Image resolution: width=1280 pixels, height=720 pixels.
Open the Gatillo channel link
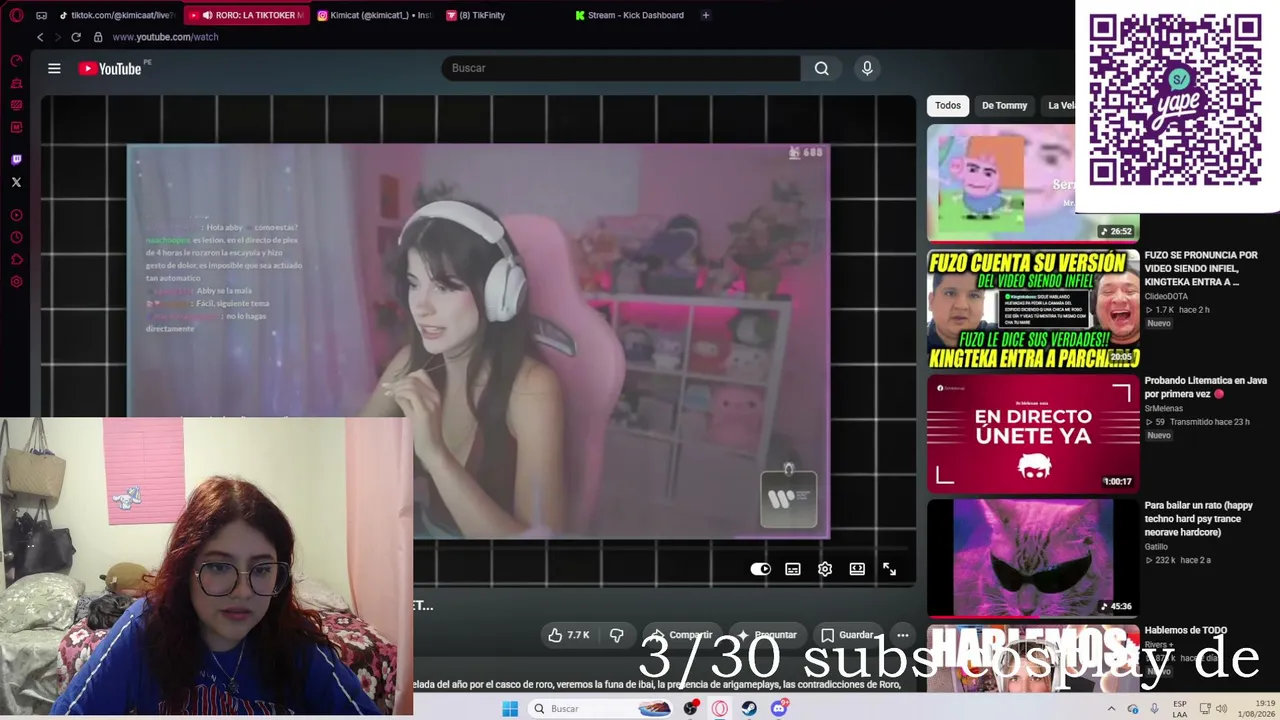1157,546
